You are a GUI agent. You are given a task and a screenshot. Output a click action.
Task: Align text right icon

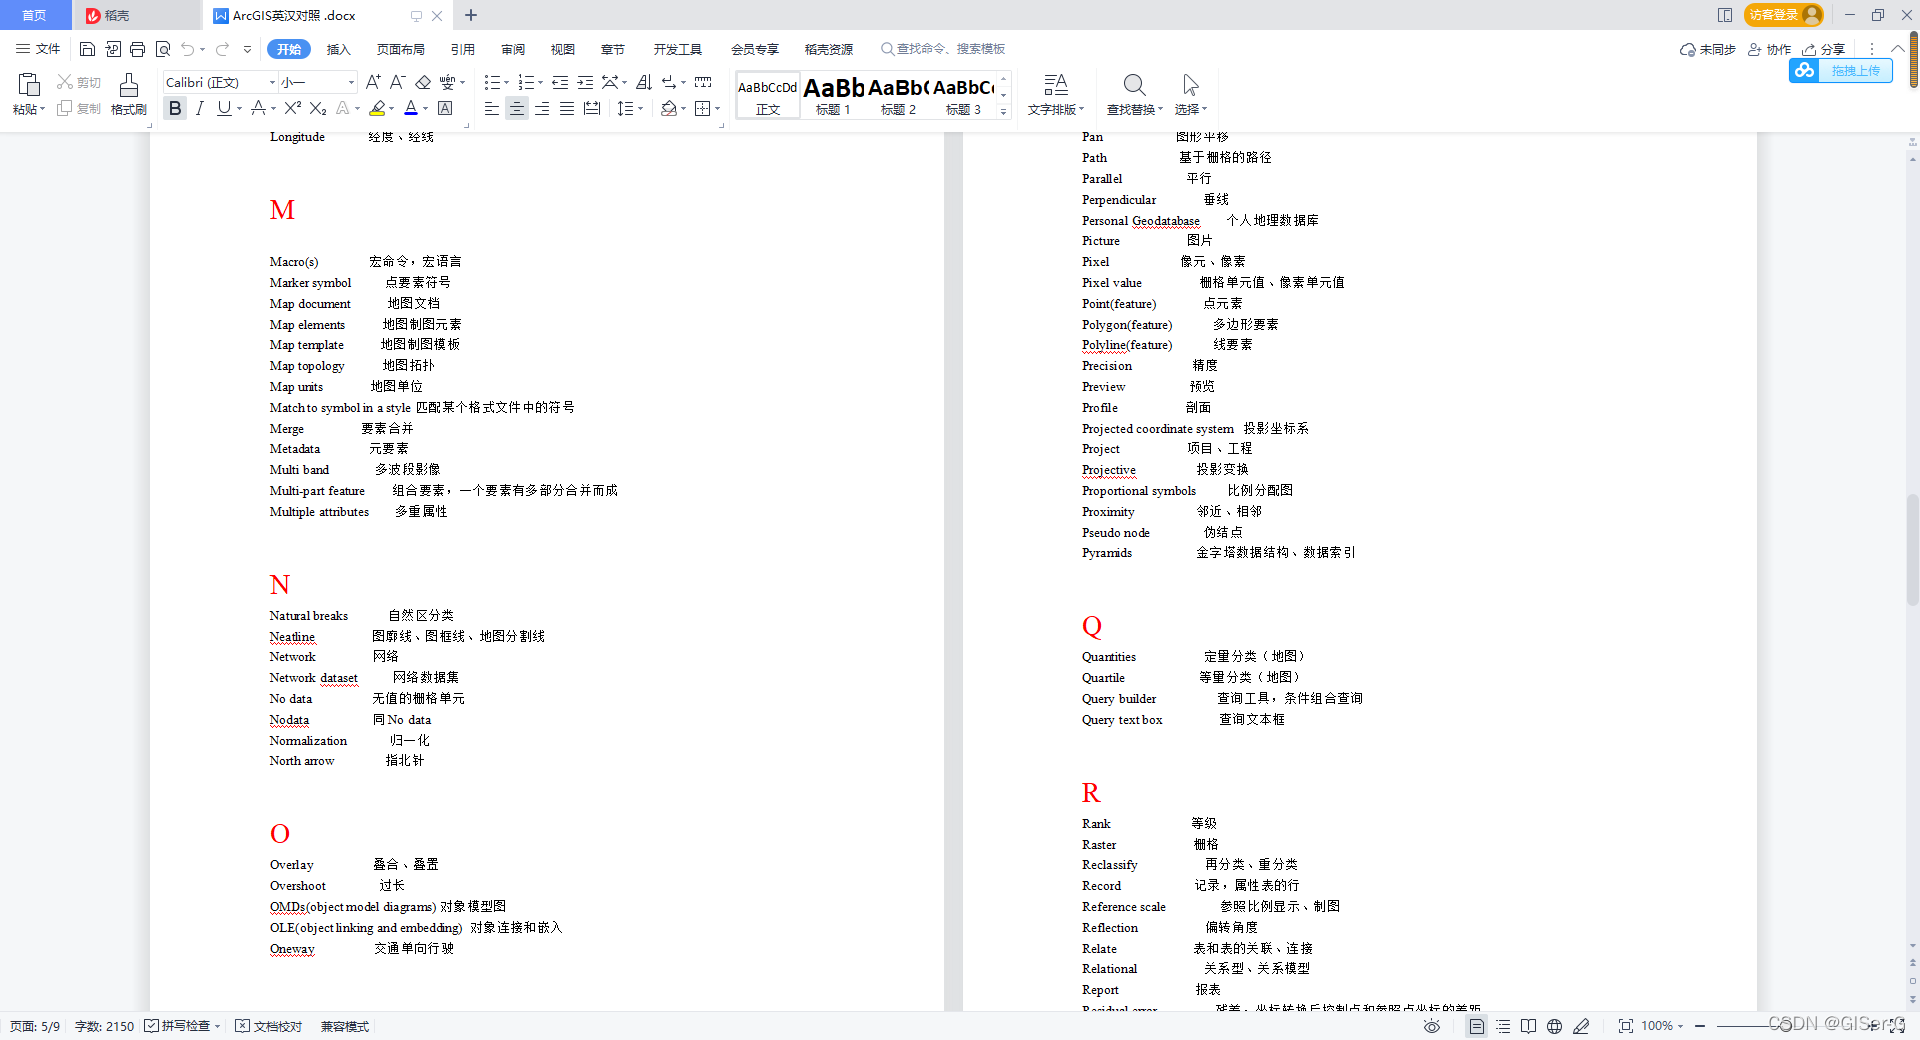[x=541, y=108]
